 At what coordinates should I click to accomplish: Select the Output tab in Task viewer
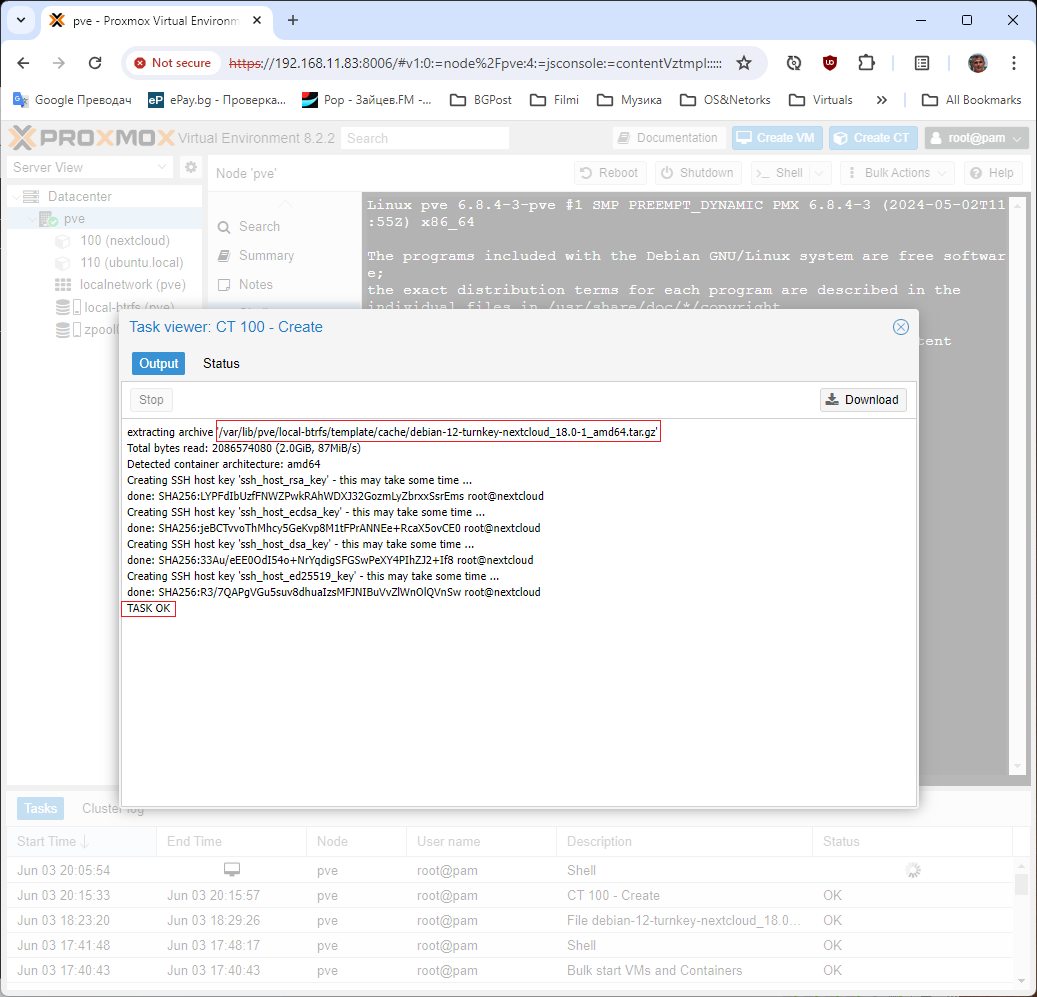pos(159,364)
